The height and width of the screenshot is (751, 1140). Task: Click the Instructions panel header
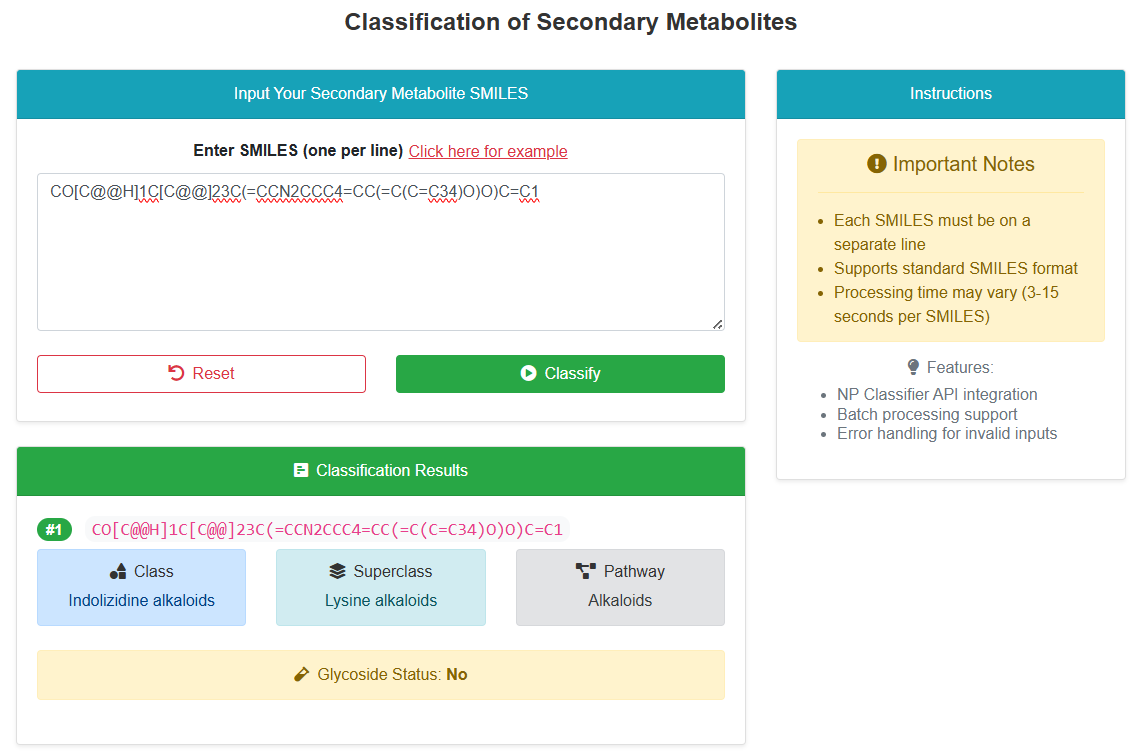[x=951, y=94]
